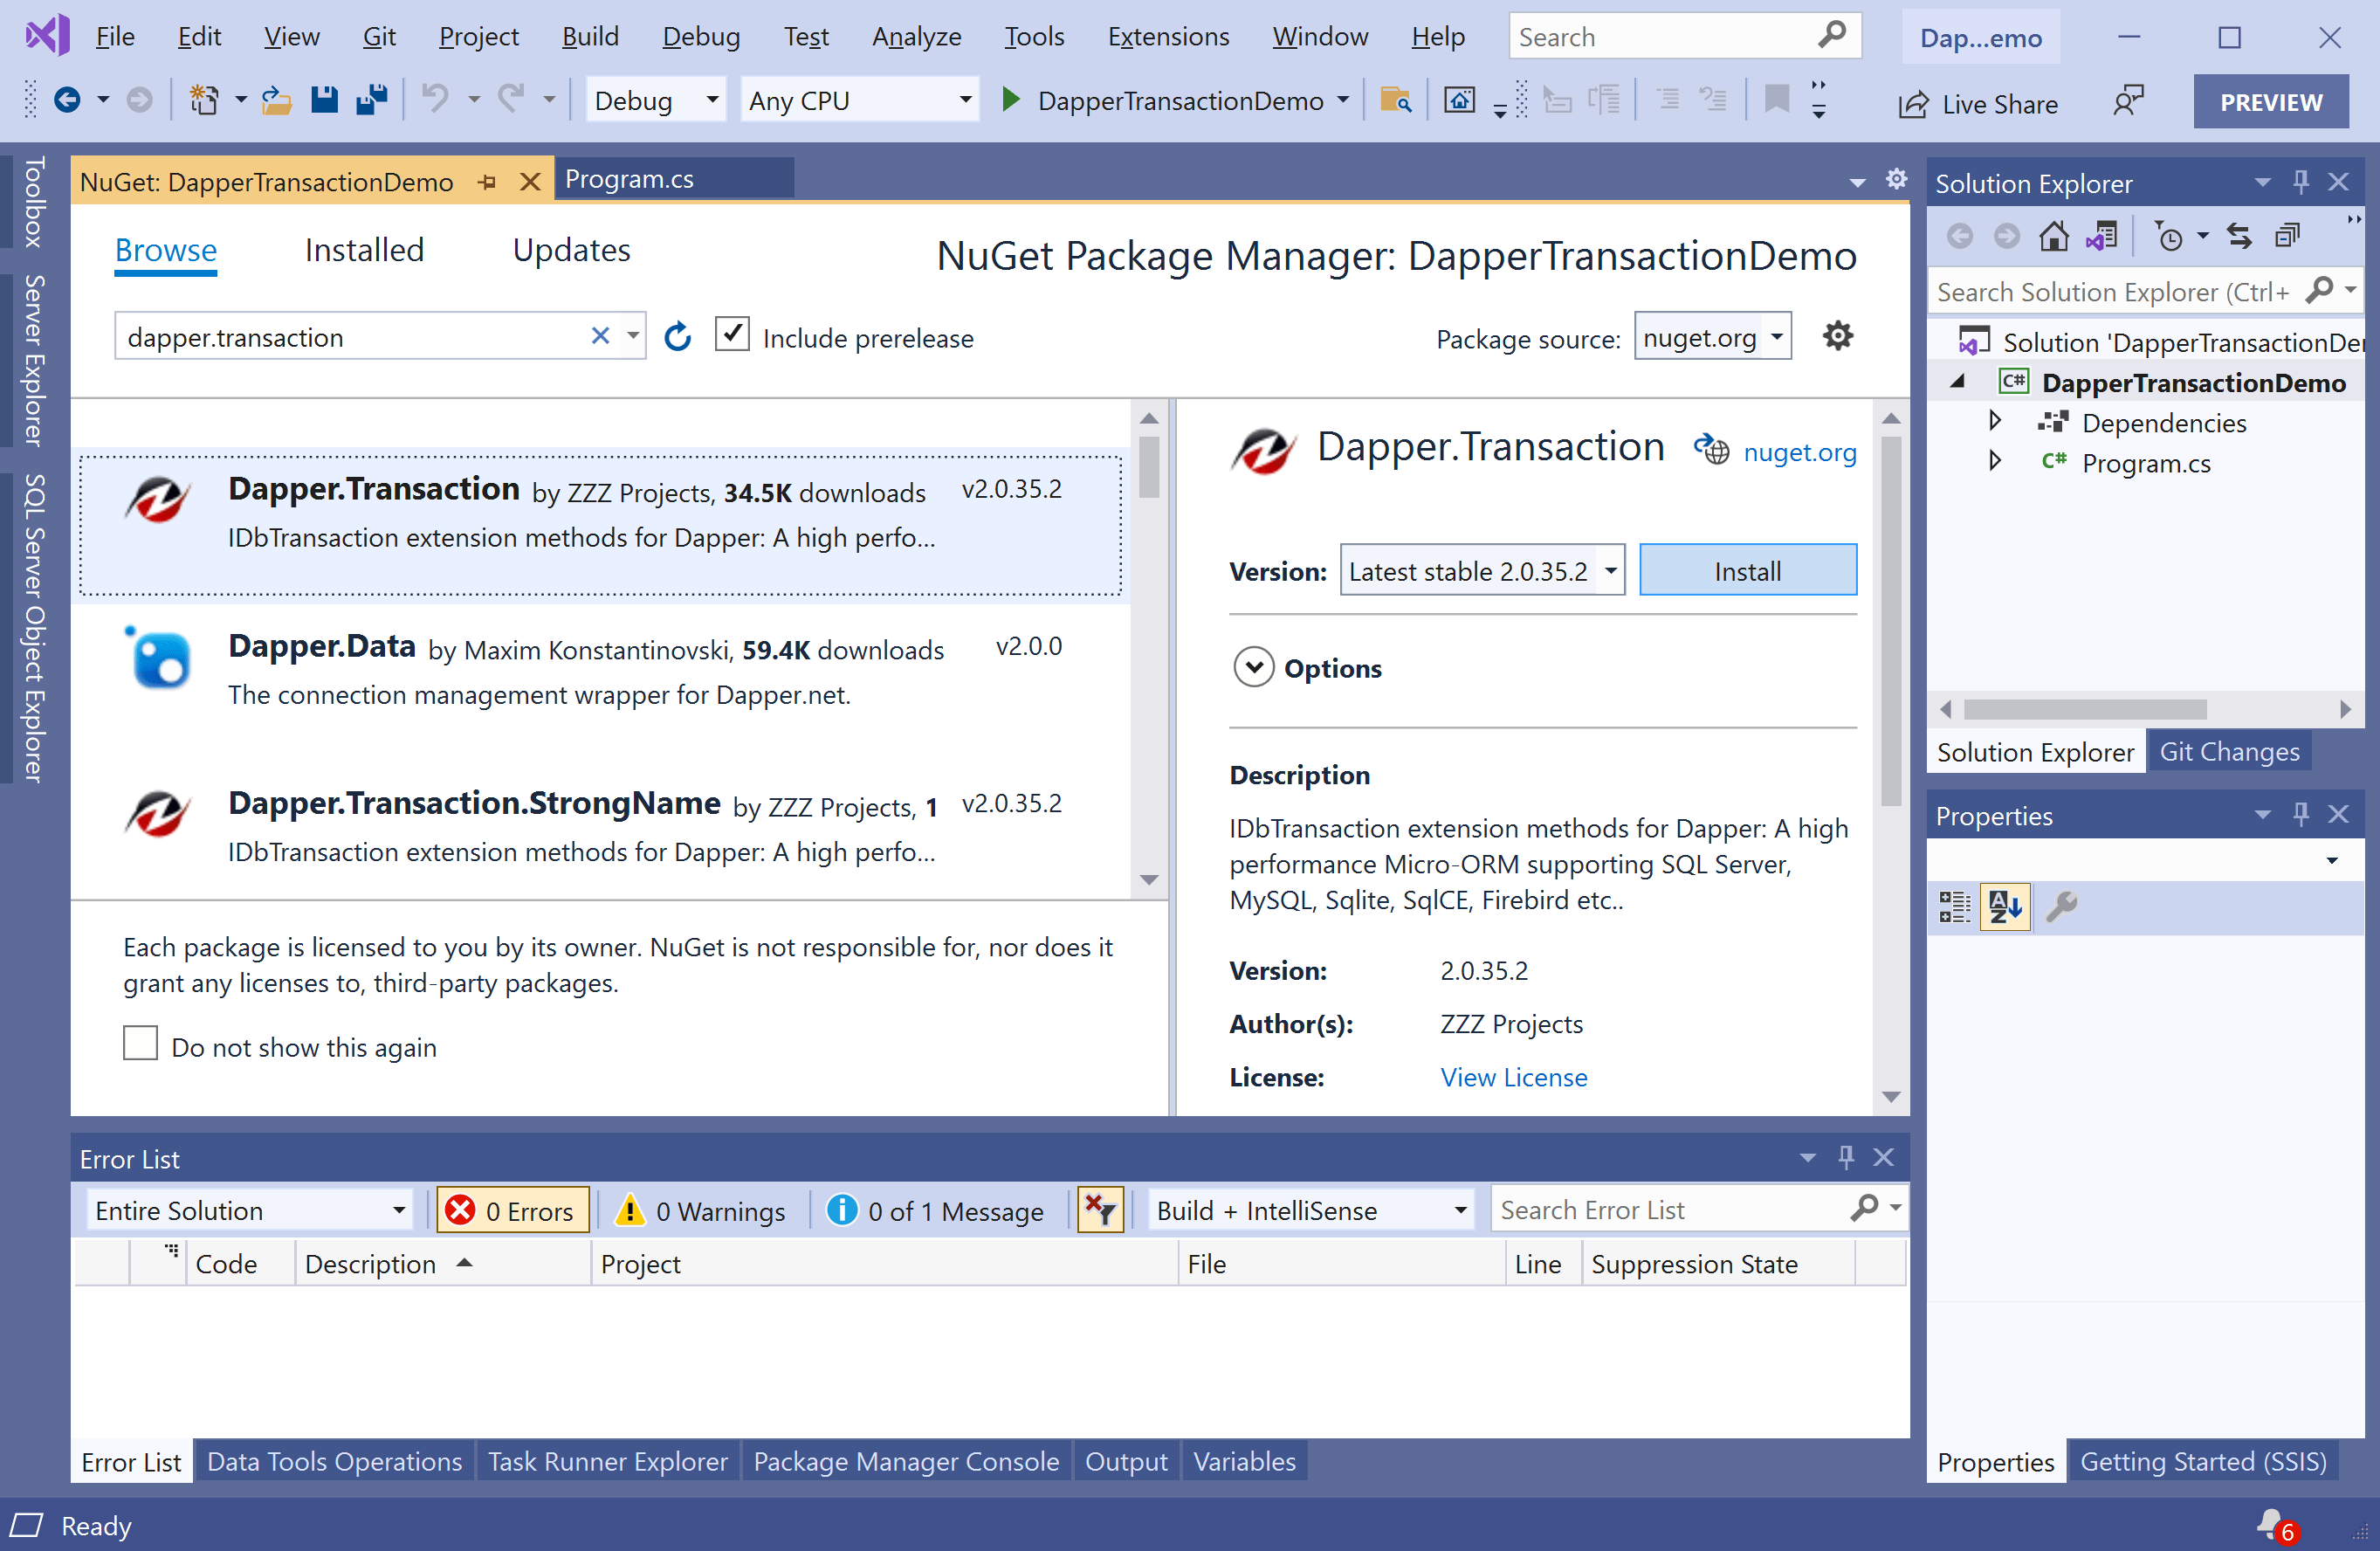Open NuGet package source settings gear
The width and height of the screenshot is (2380, 1551).
[1837, 336]
